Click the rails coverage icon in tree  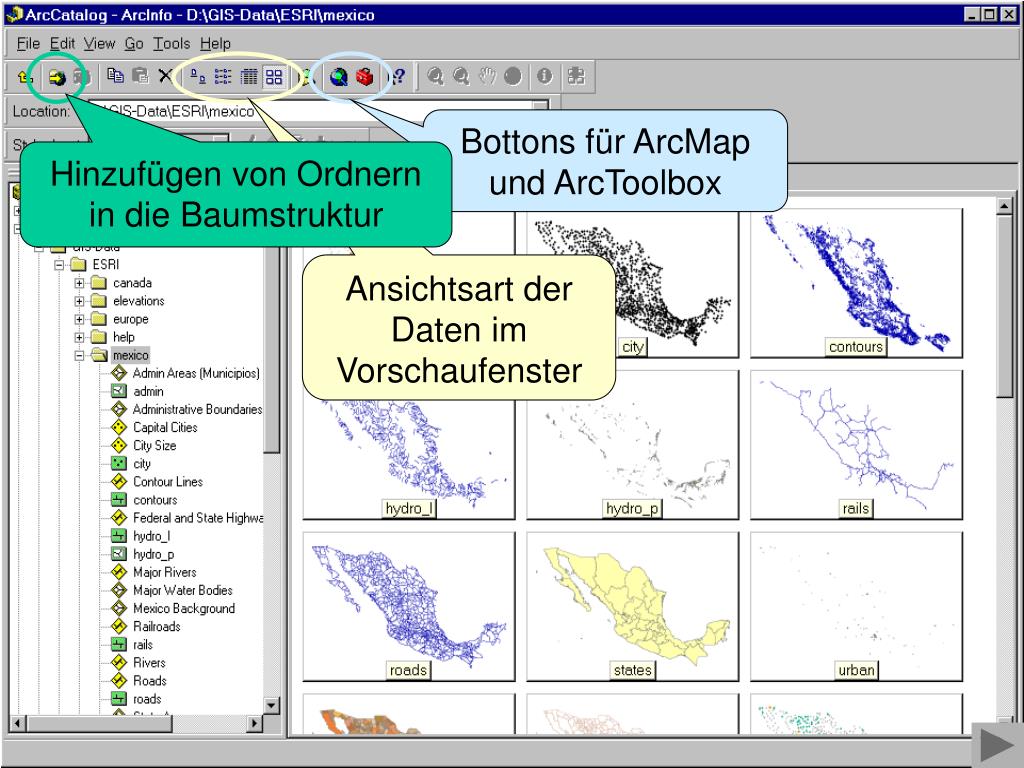click(118, 645)
